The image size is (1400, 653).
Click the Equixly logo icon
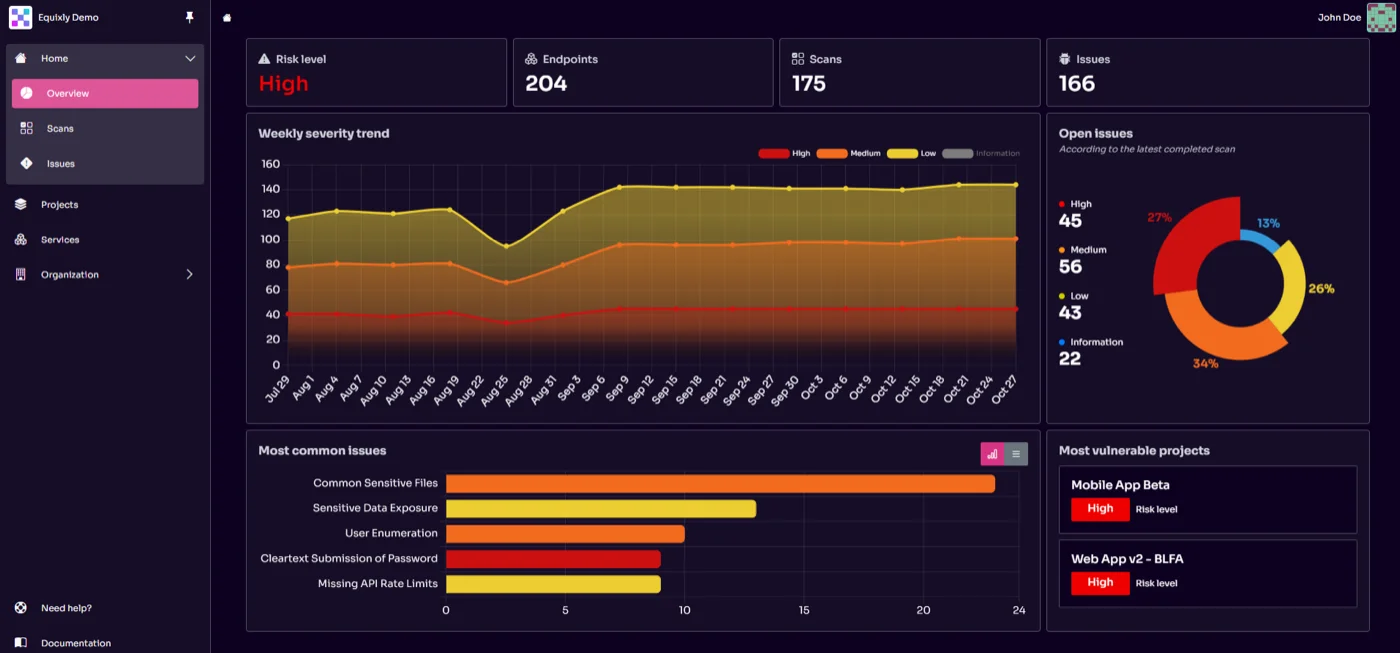tap(20, 17)
